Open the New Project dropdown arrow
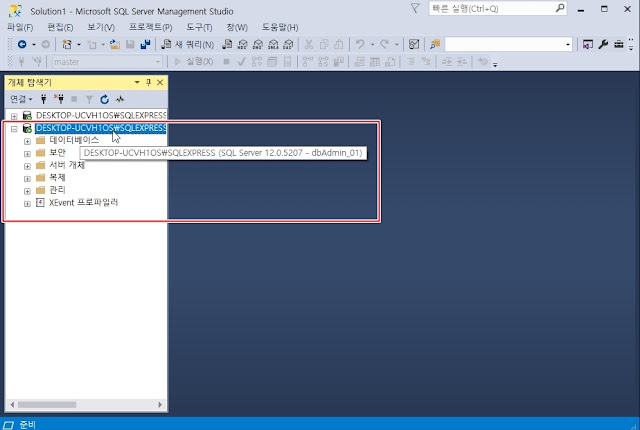Image resolution: width=640 pixels, height=430 pixels. pos(79,44)
